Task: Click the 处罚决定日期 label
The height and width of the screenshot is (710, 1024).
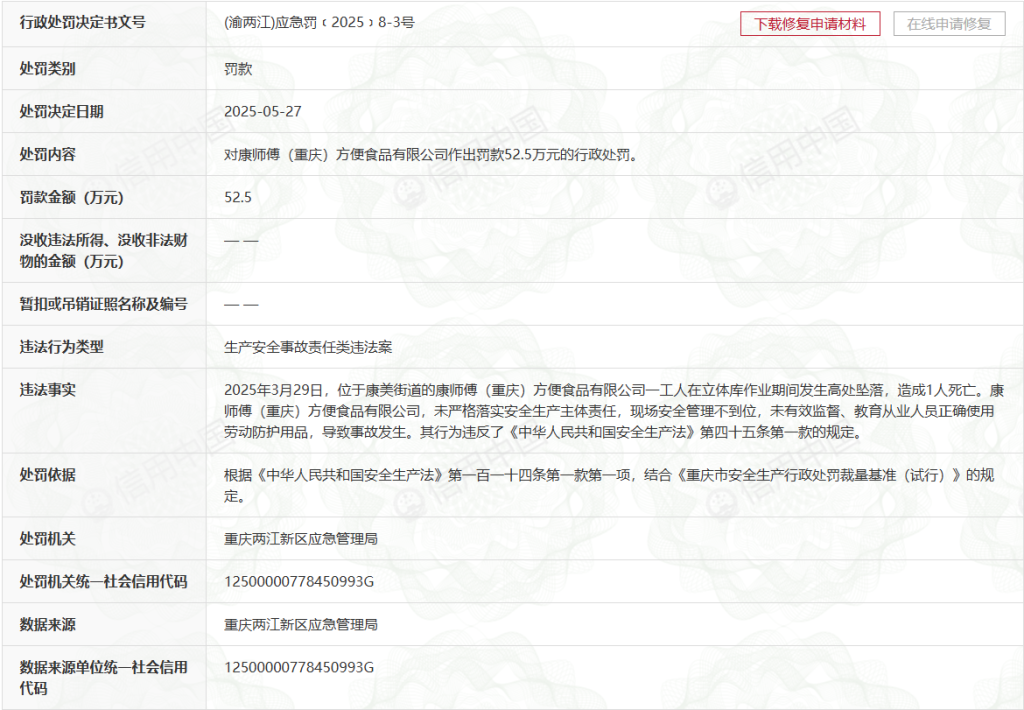Action: tap(61, 111)
